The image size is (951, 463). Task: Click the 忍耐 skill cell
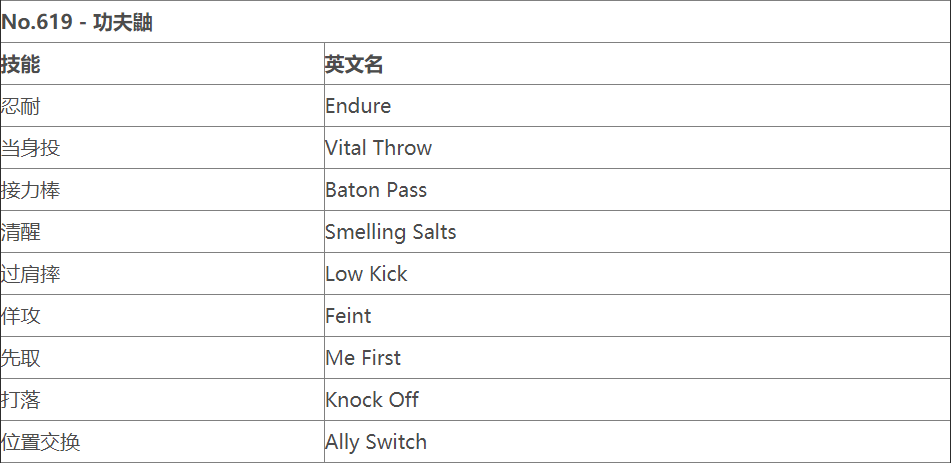(21, 106)
